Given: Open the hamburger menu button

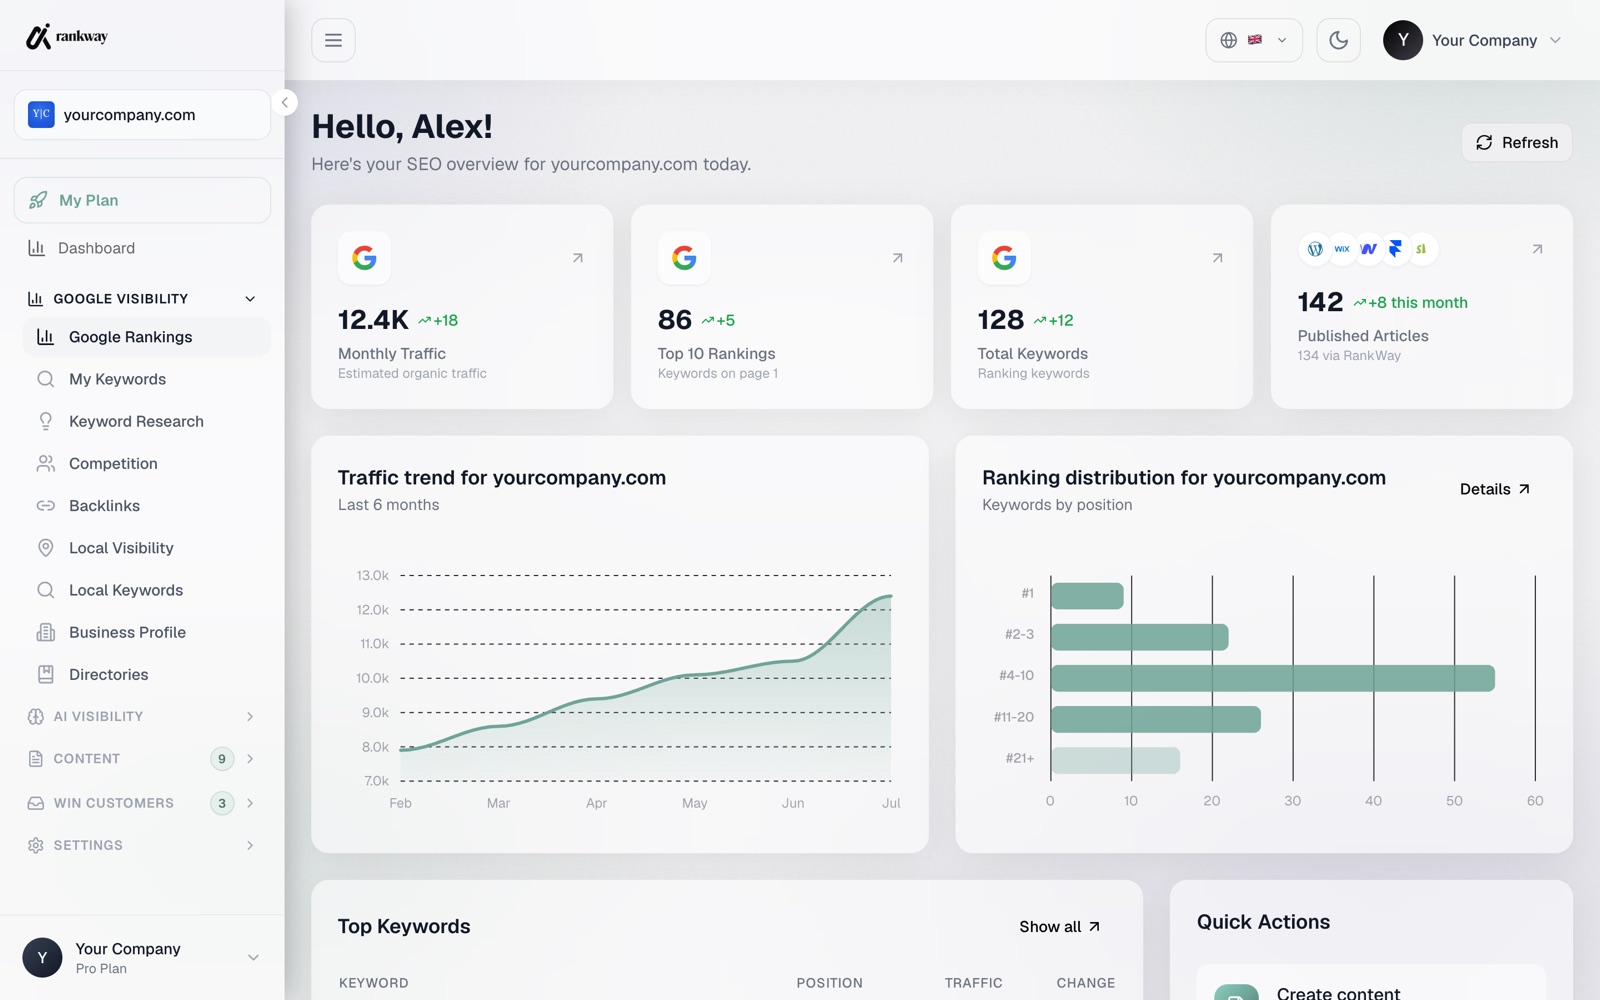Looking at the screenshot, I should (333, 40).
